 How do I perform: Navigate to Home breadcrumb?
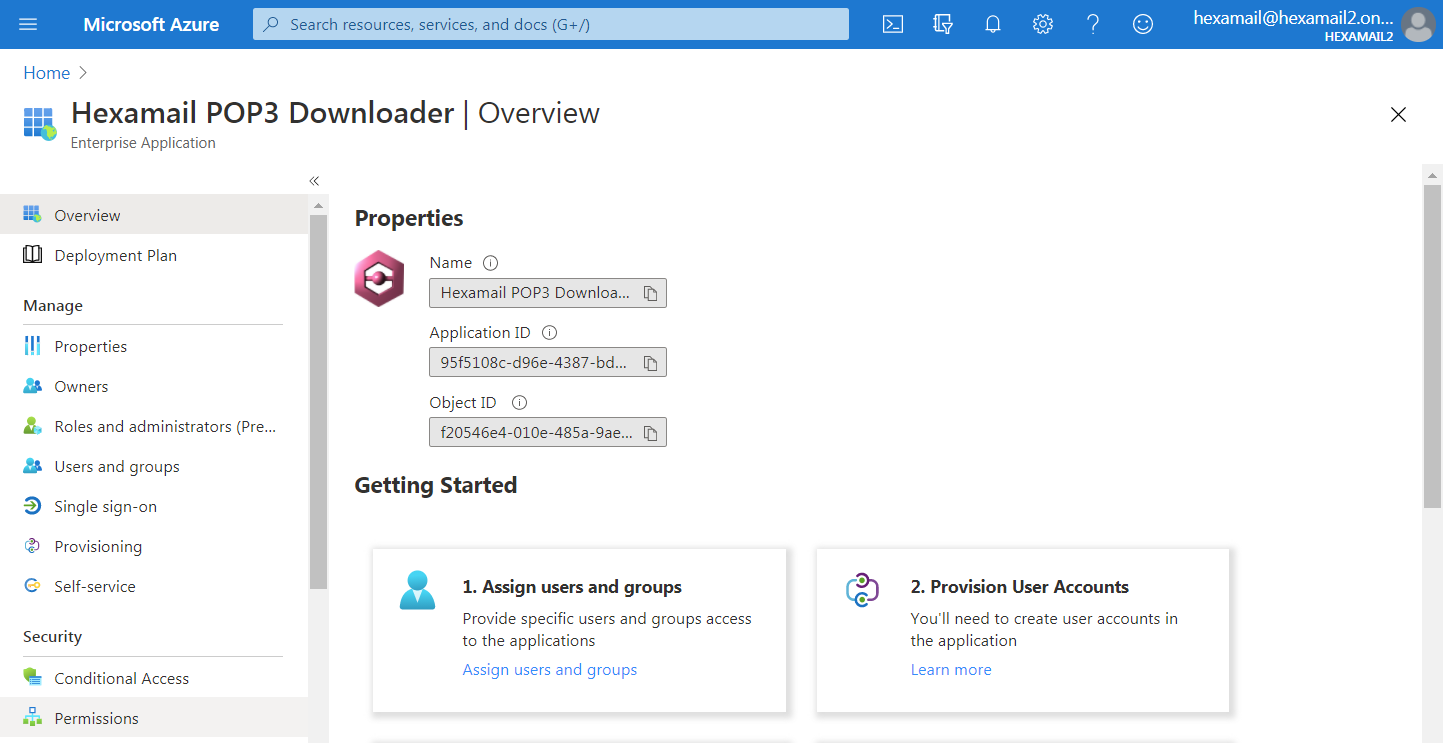[x=47, y=73]
